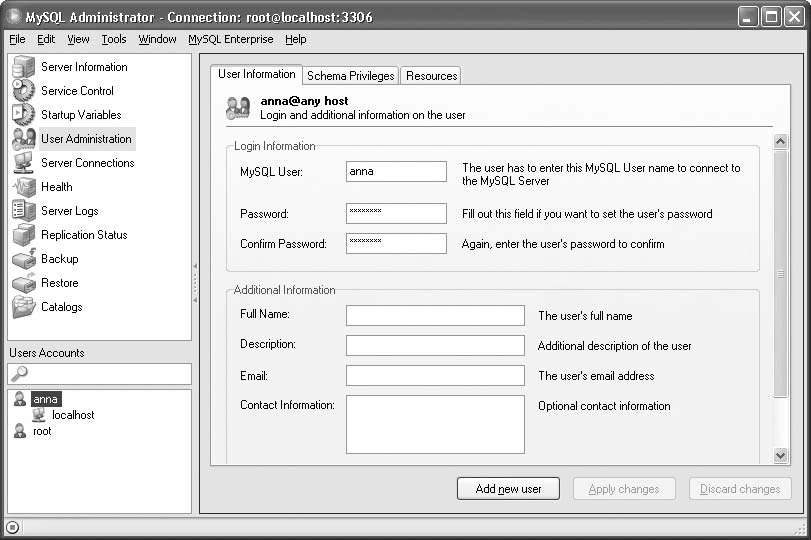
Task: Open the Resources tab
Action: (x=432, y=76)
